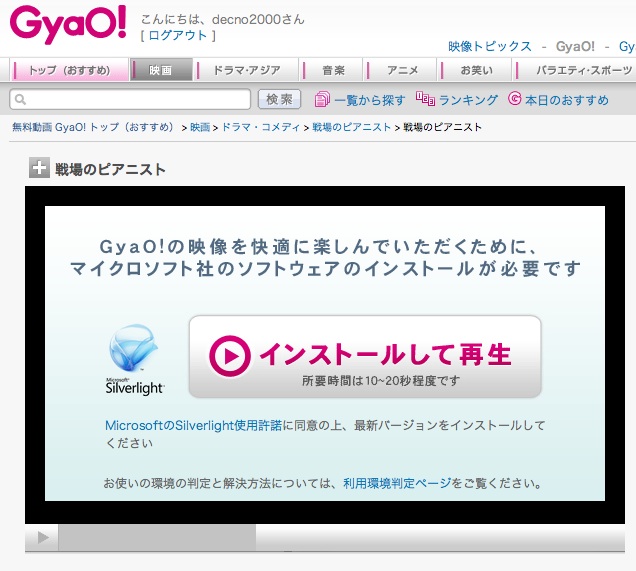Click the GyaO! link beside 映像トピックス
Image resolution: width=636 pixels, height=571 pixels.
[x=575, y=46]
